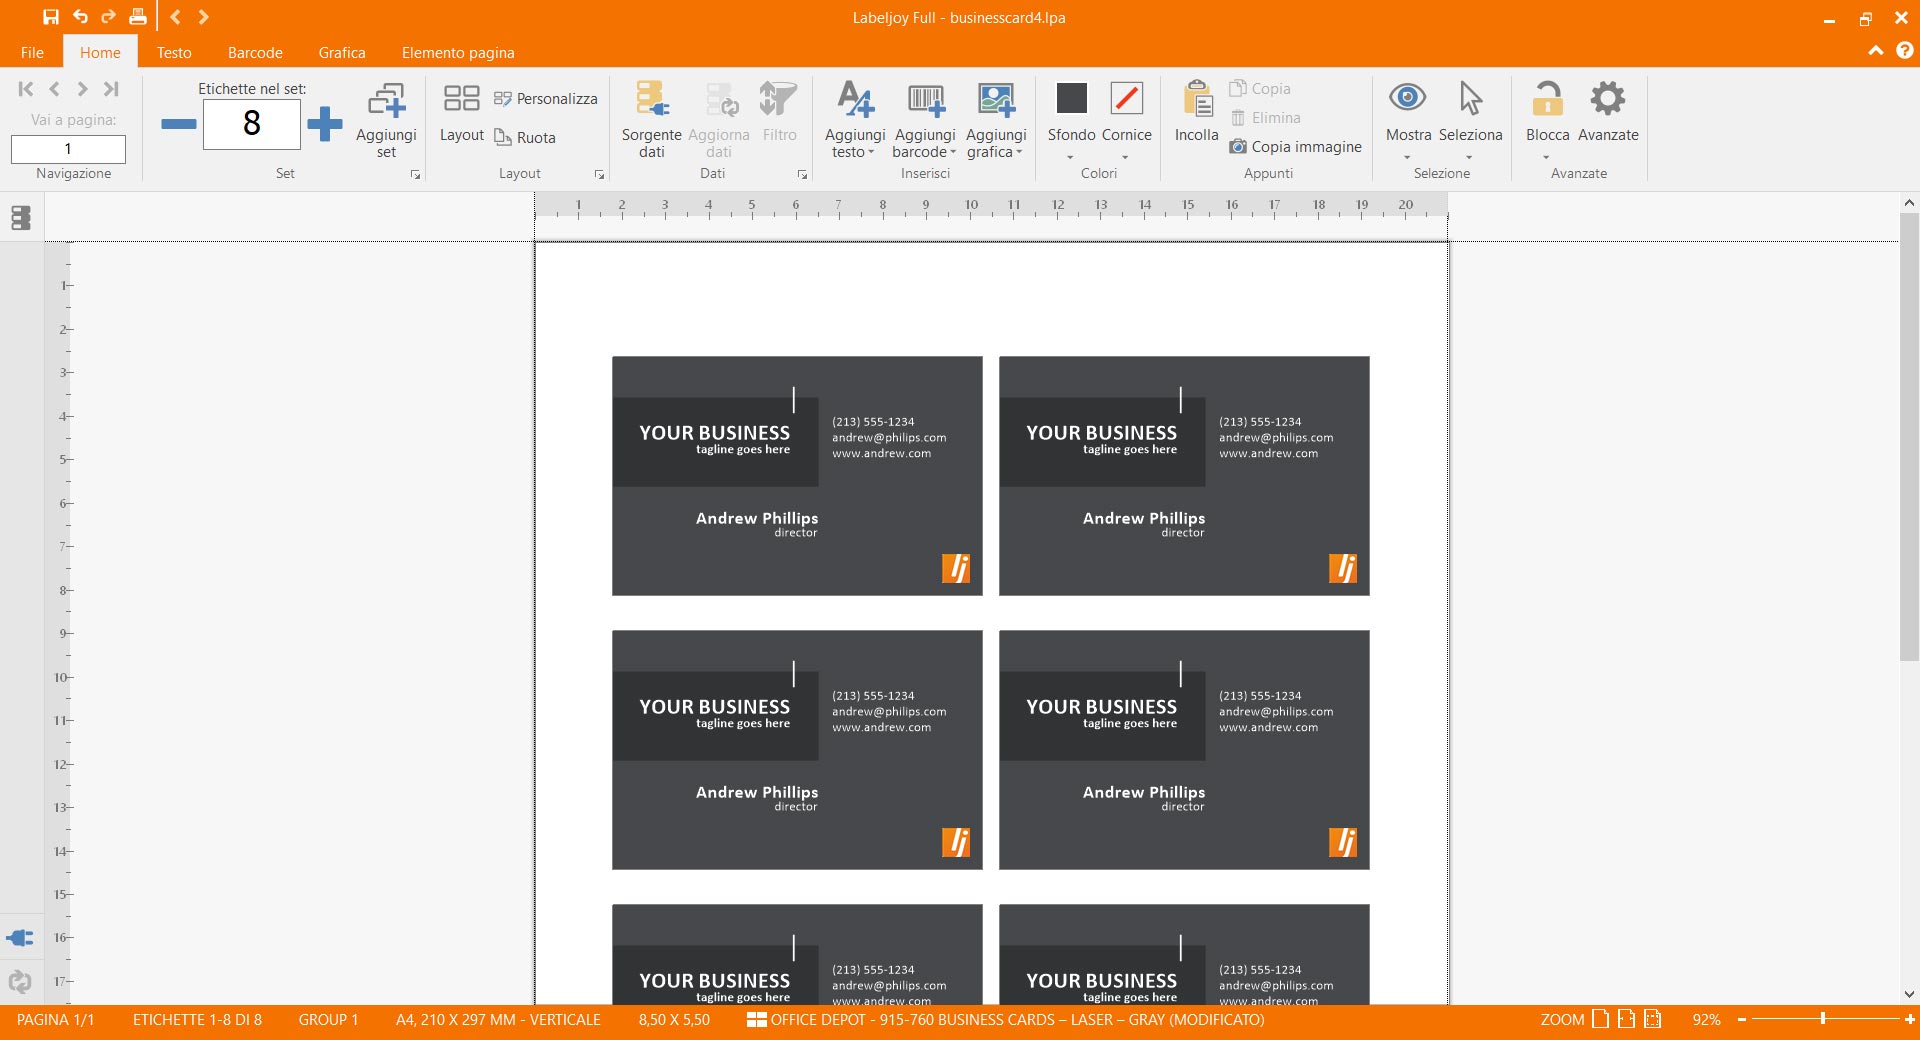Click the Mostra eye icon

click(x=1407, y=97)
